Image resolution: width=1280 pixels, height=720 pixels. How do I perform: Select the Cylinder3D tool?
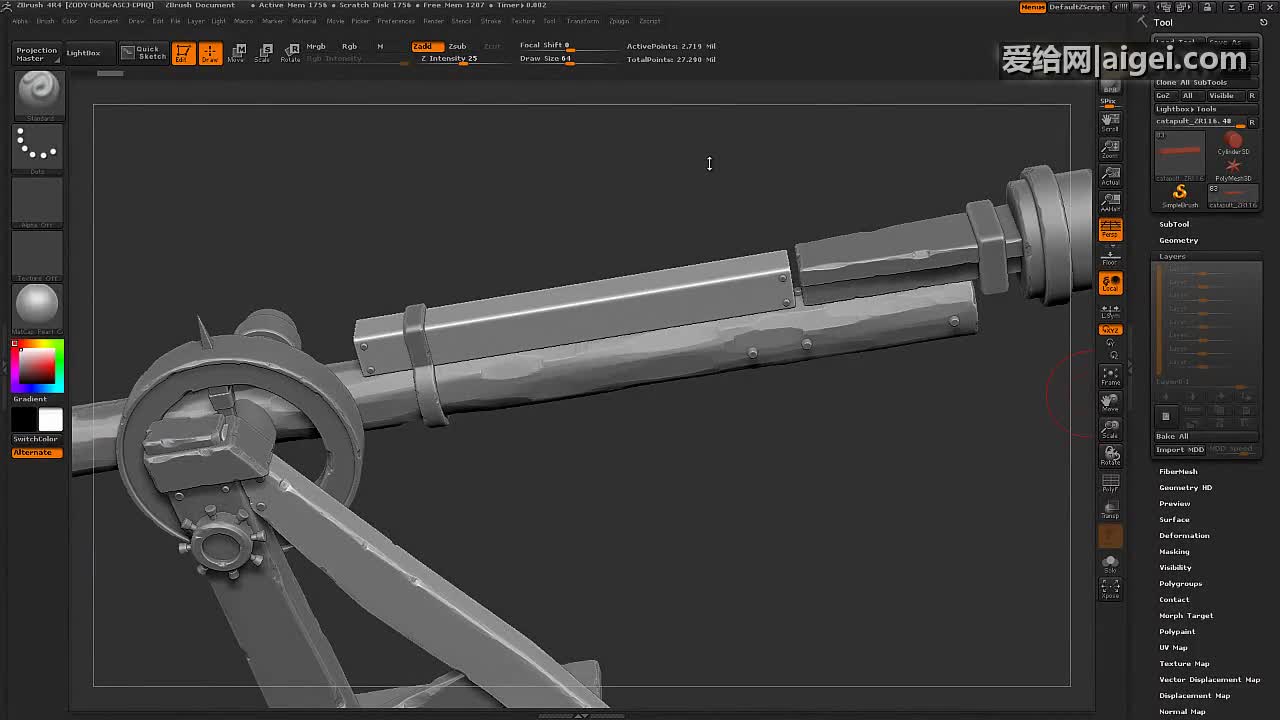[1233, 143]
